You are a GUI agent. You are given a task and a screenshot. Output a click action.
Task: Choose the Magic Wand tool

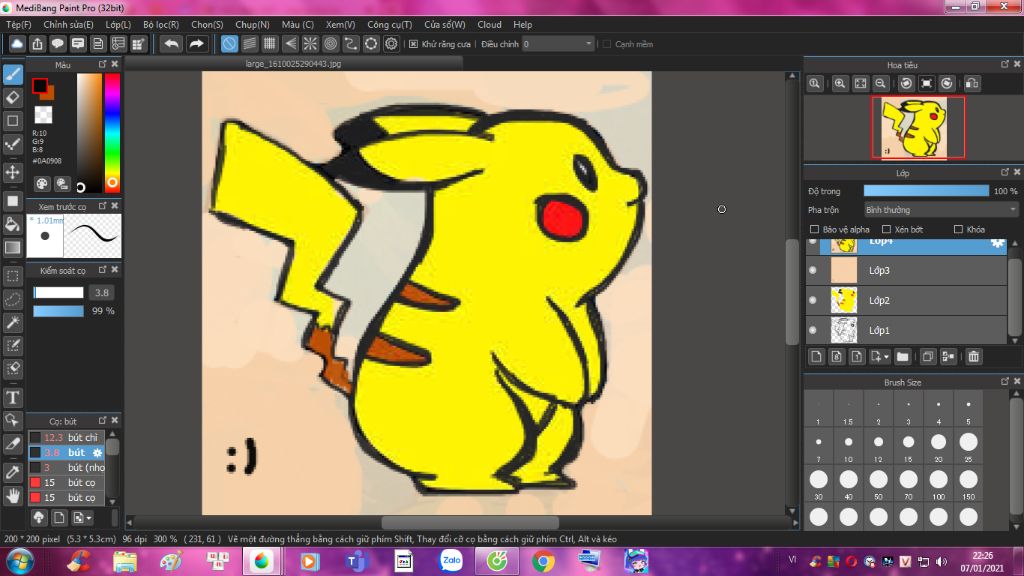tap(13, 323)
